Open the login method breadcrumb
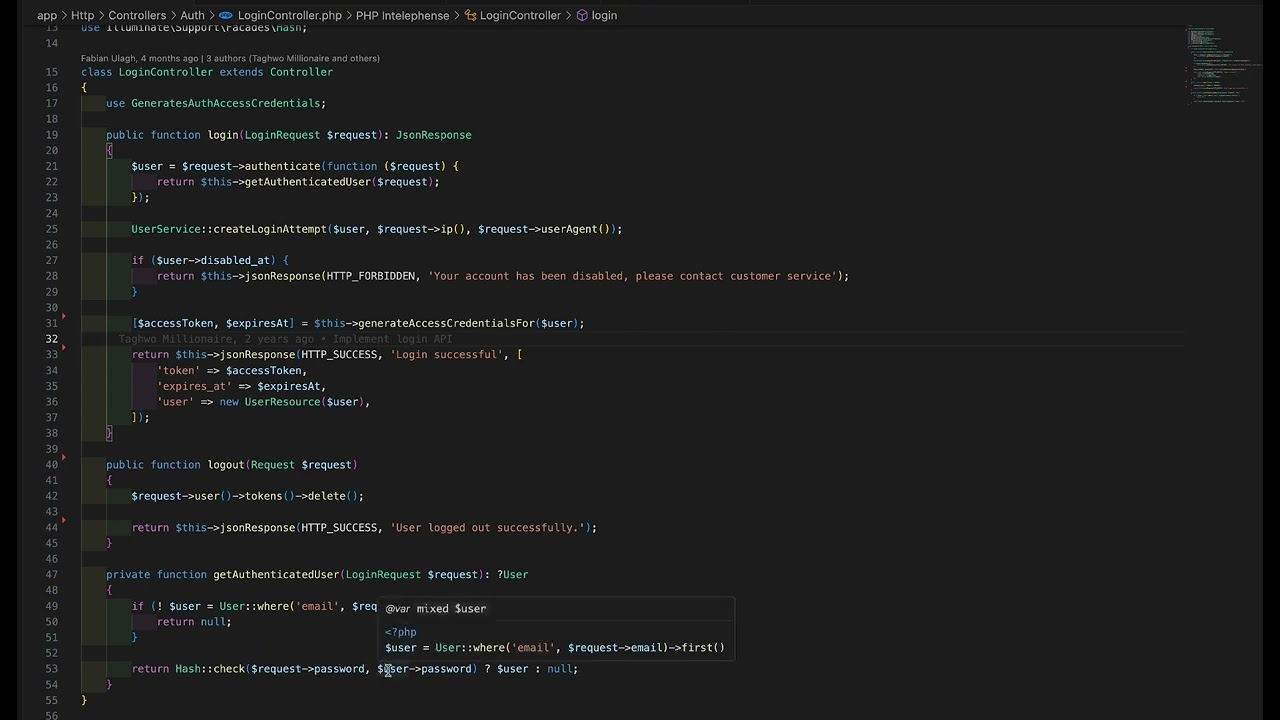Screen dimensions: 1280x720 (x=604, y=15)
